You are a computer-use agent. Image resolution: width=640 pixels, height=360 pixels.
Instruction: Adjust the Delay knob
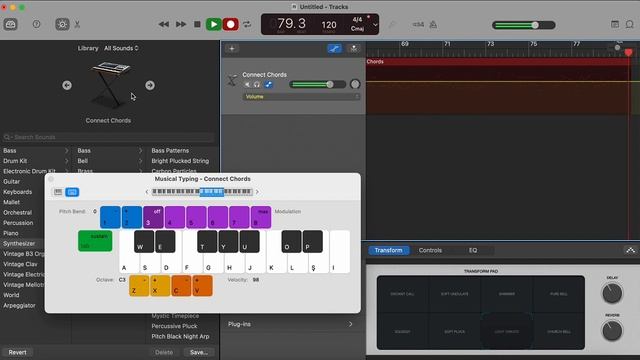point(612,293)
